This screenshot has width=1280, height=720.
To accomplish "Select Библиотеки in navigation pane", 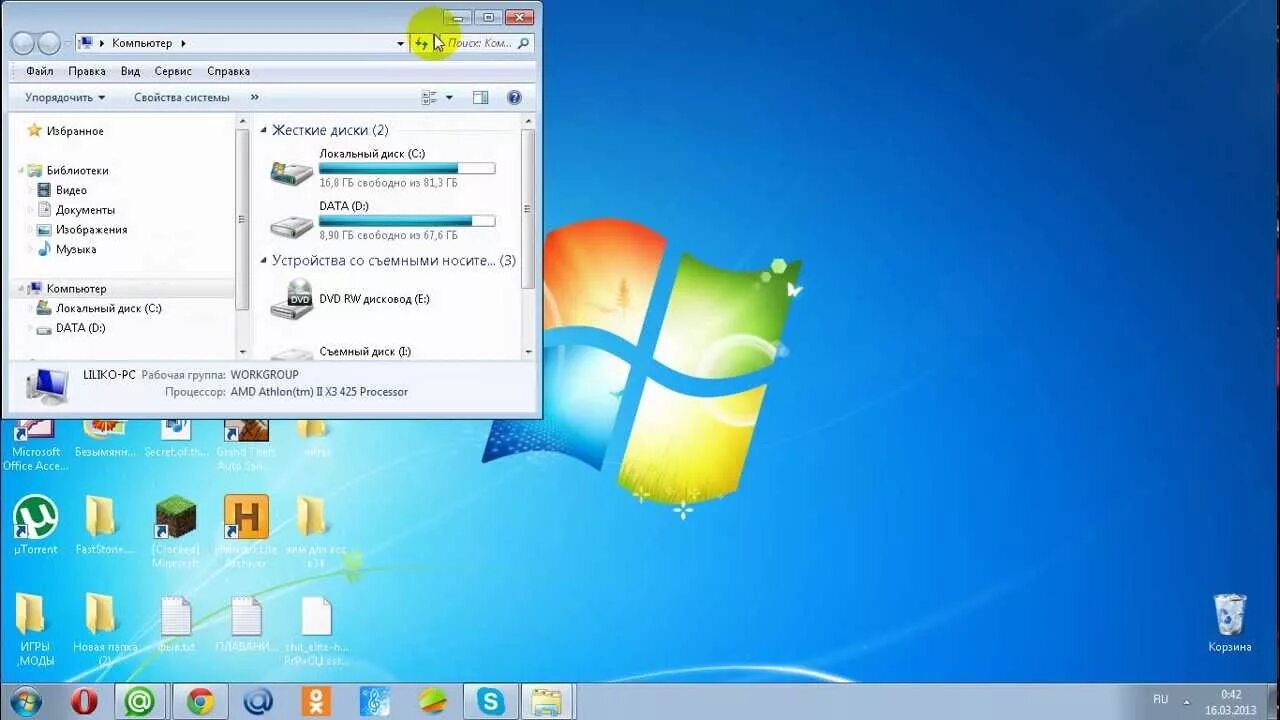I will 77,170.
